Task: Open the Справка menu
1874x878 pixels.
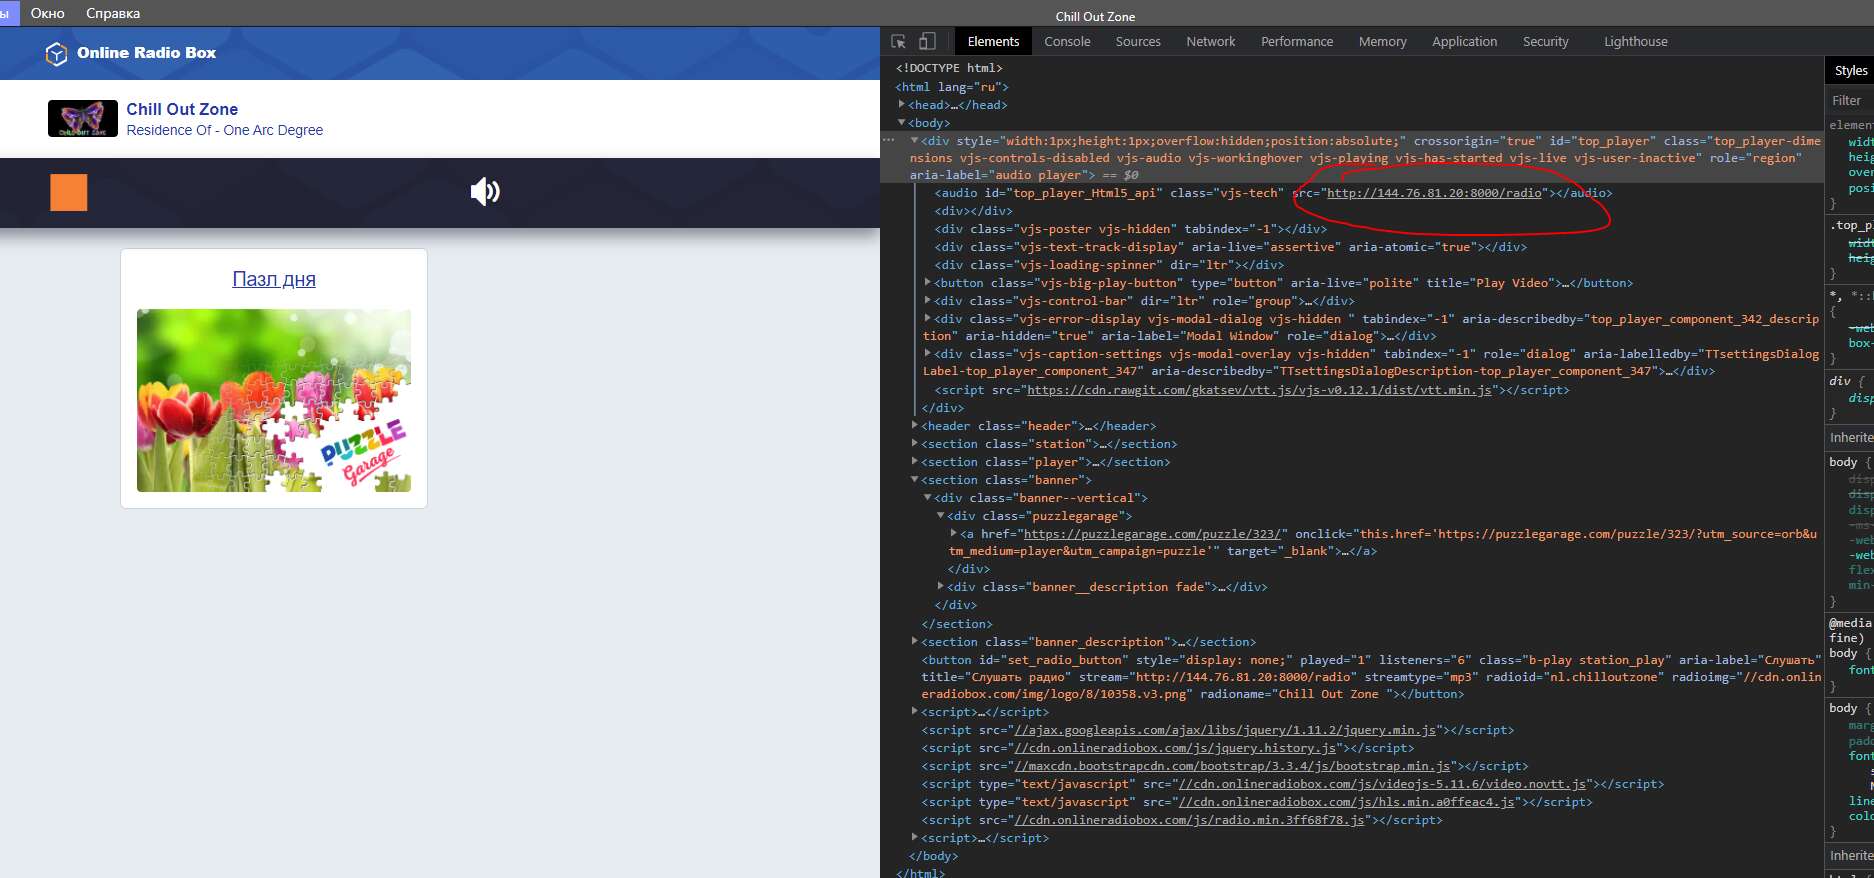Action: click(113, 13)
